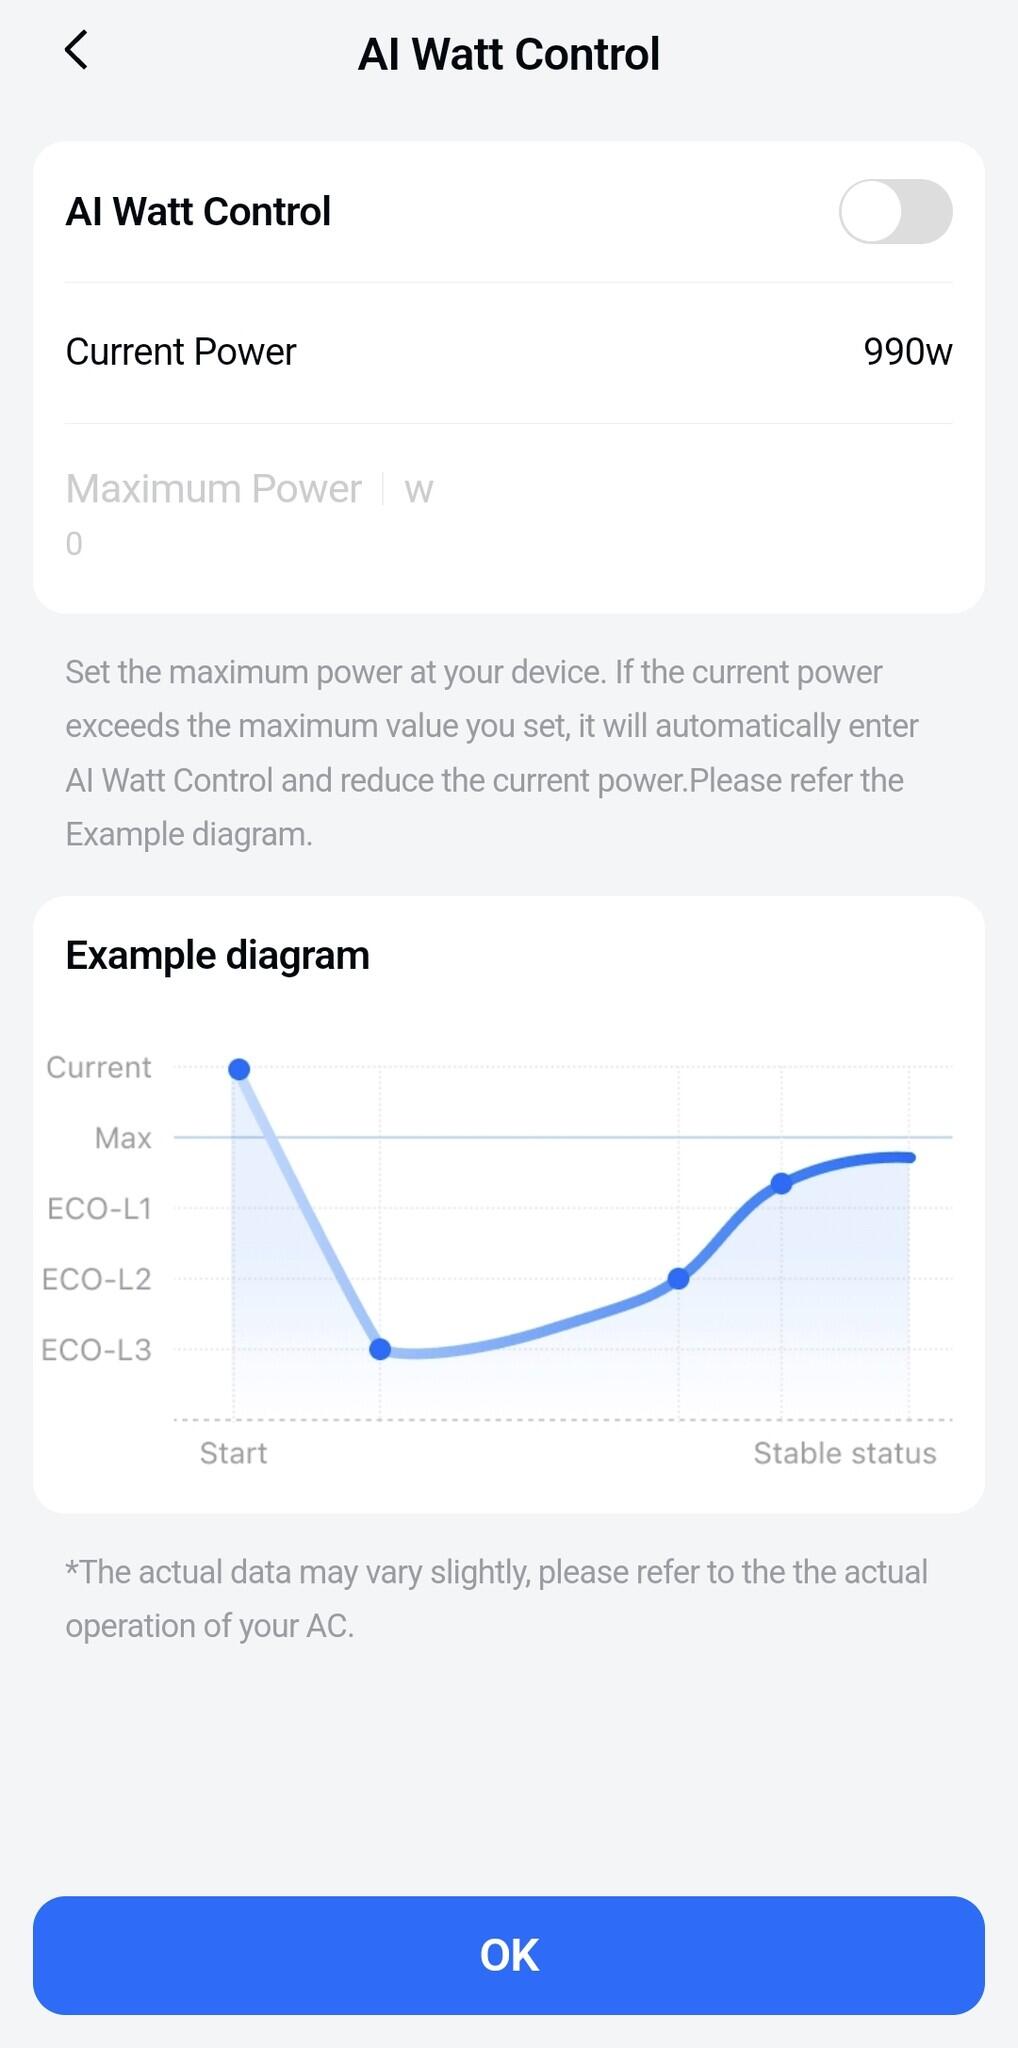Viewport: 1018px width, 2048px height.
Task: Click the Current Power row label
Action: click(x=181, y=352)
